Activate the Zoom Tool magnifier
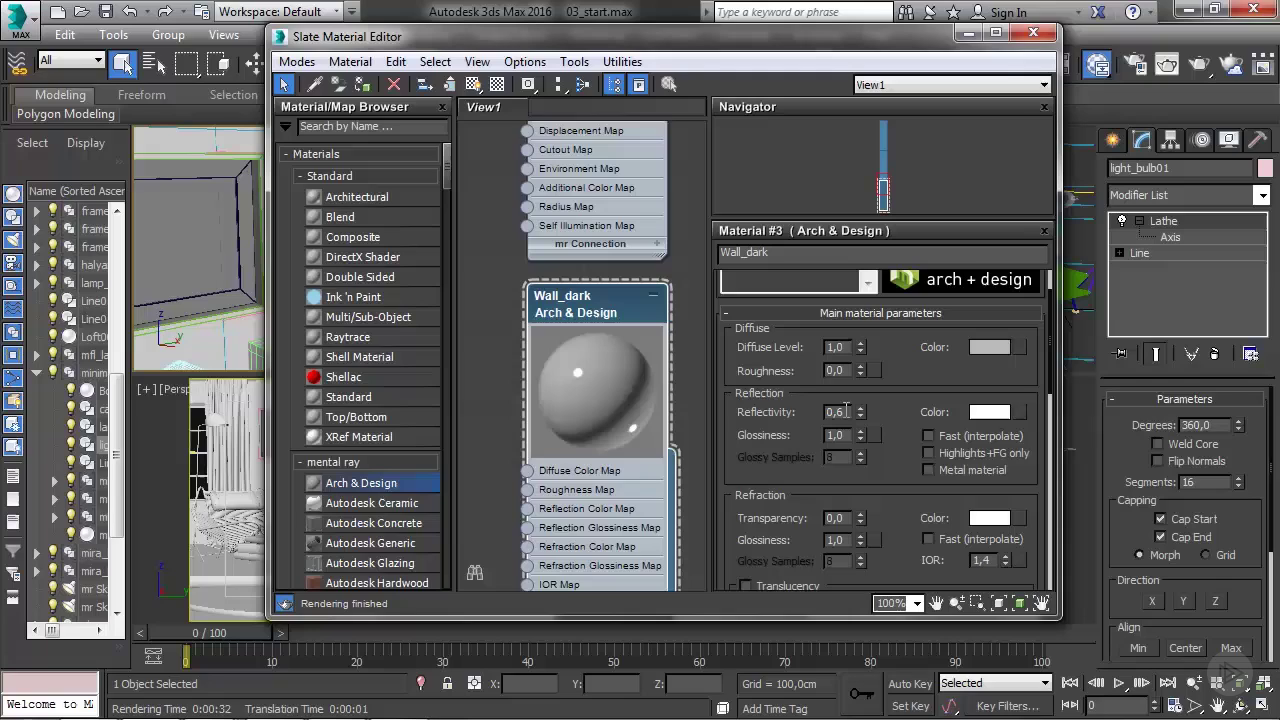 click(x=958, y=603)
